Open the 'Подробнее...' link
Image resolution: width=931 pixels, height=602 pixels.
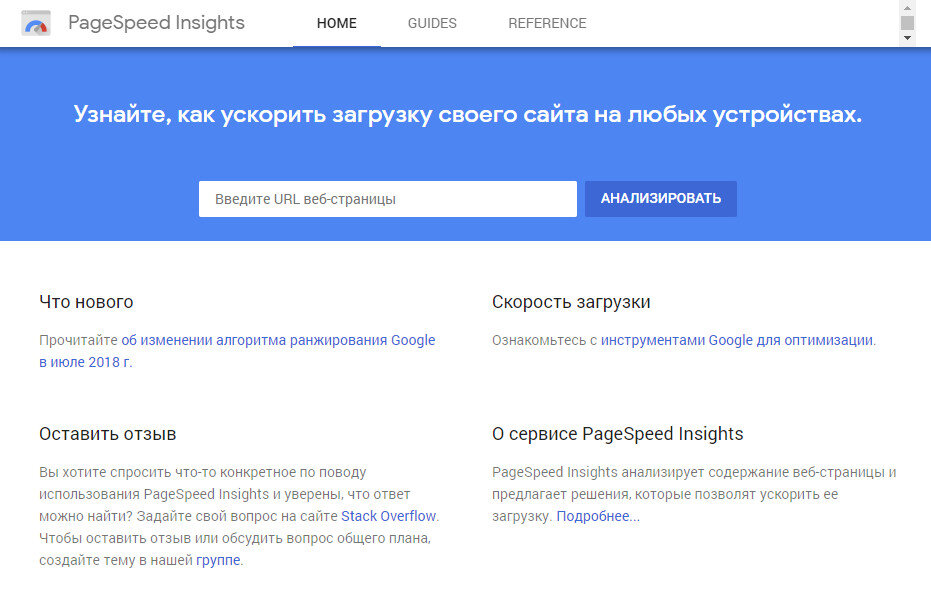tap(598, 516)
